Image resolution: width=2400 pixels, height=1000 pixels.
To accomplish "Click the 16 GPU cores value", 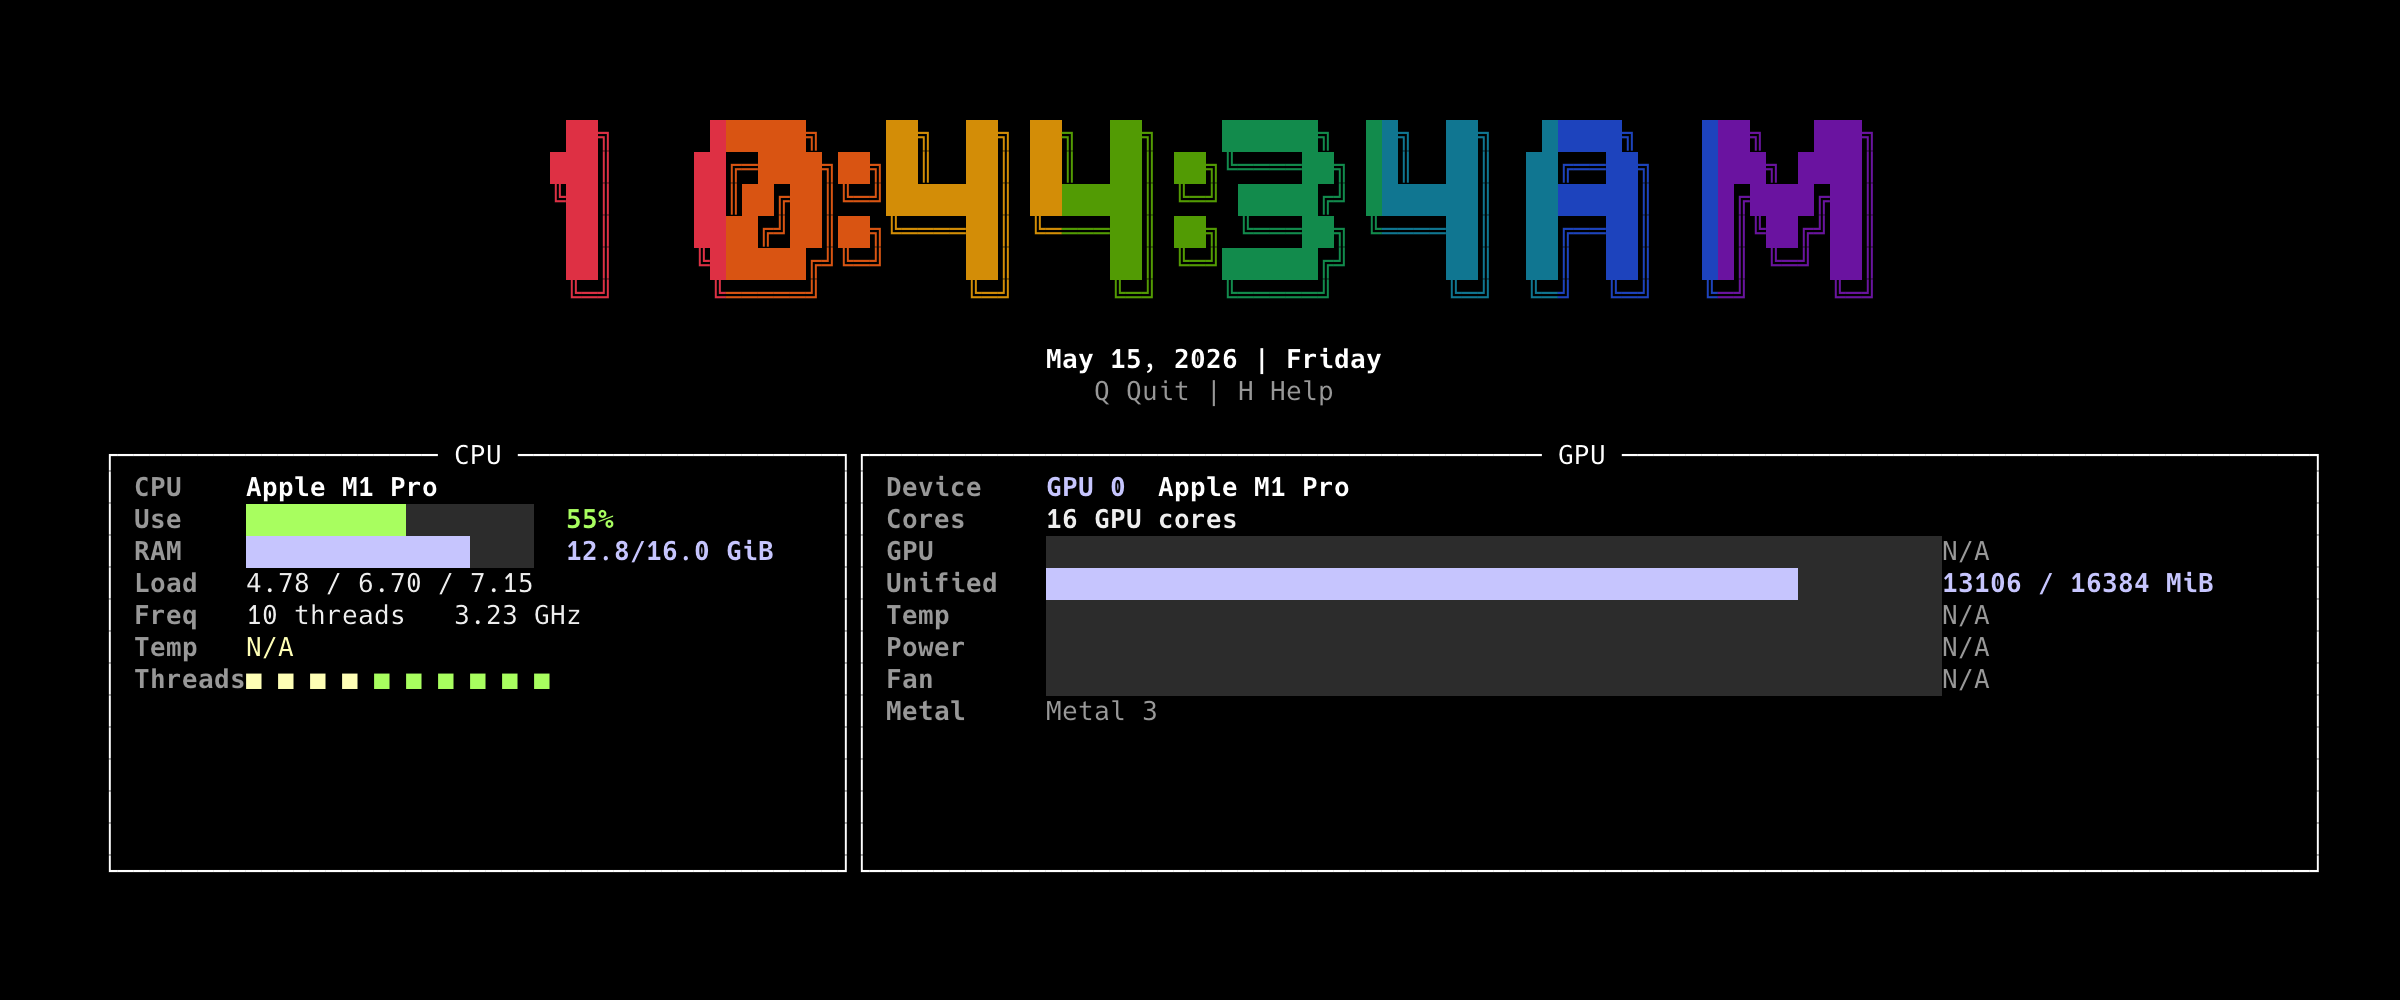I will click(1141, 519).
